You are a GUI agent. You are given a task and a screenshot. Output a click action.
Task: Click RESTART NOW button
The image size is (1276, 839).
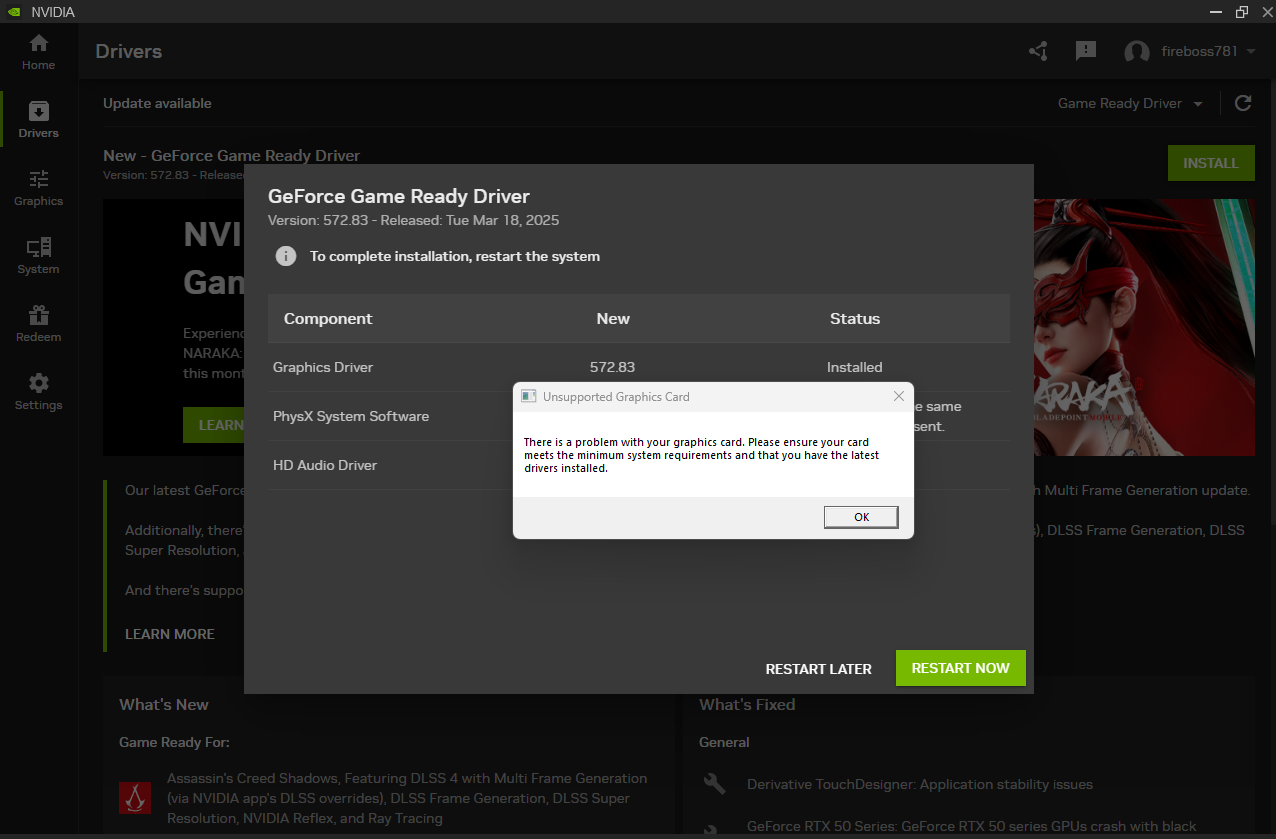[x=961, y=668]
